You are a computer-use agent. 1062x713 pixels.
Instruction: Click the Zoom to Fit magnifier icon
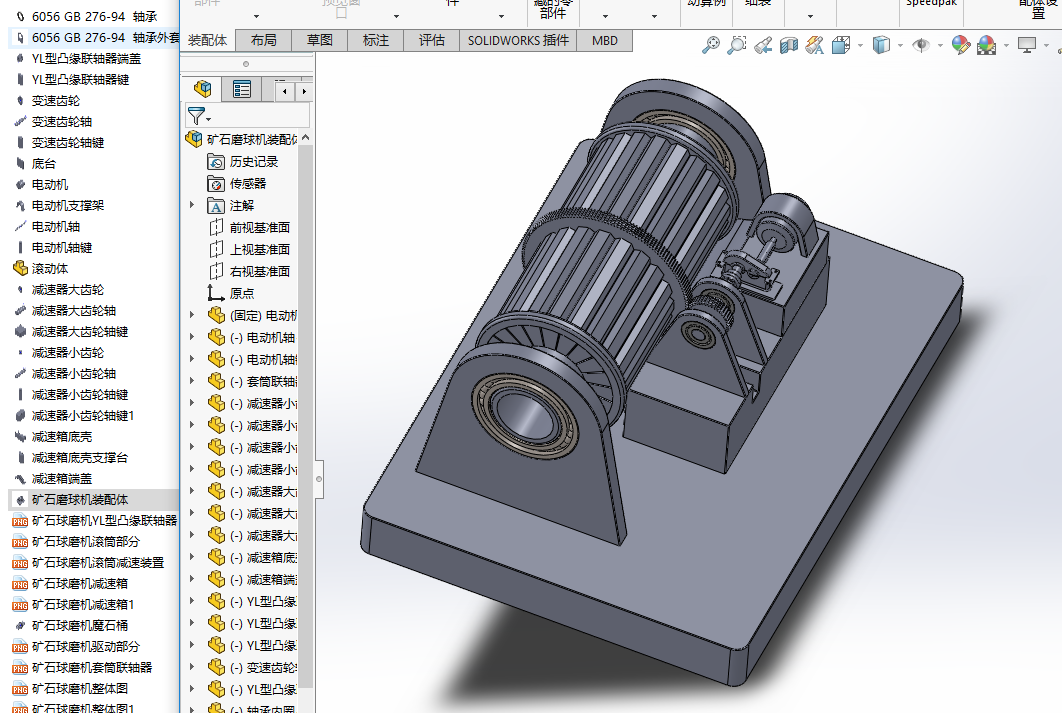[711, 45]
